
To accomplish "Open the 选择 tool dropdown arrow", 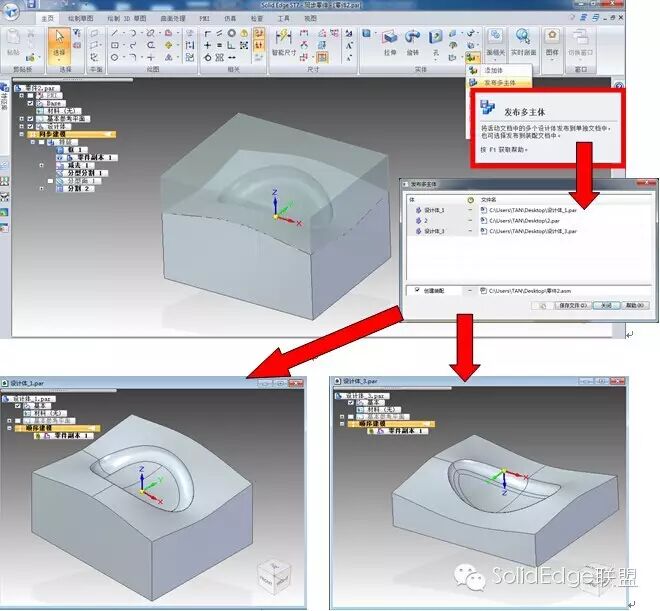I will point(59,60).
